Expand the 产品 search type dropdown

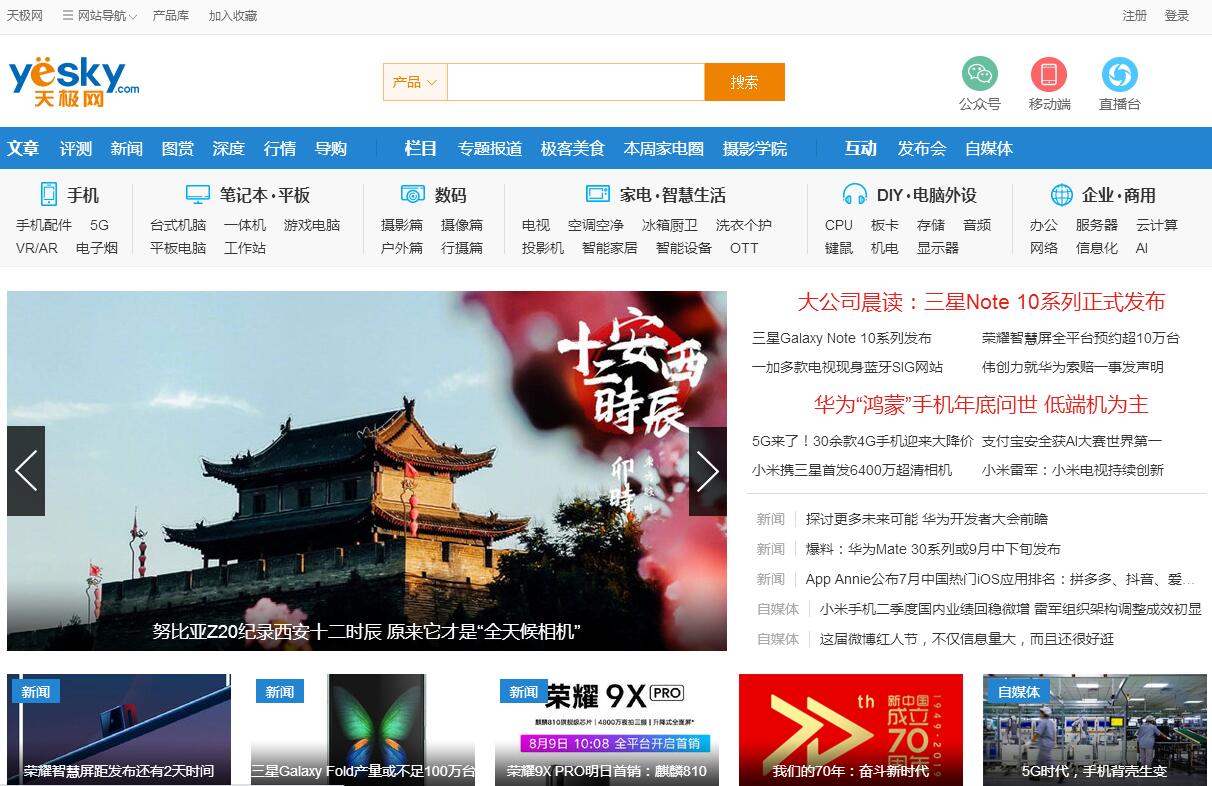[414, 82]
